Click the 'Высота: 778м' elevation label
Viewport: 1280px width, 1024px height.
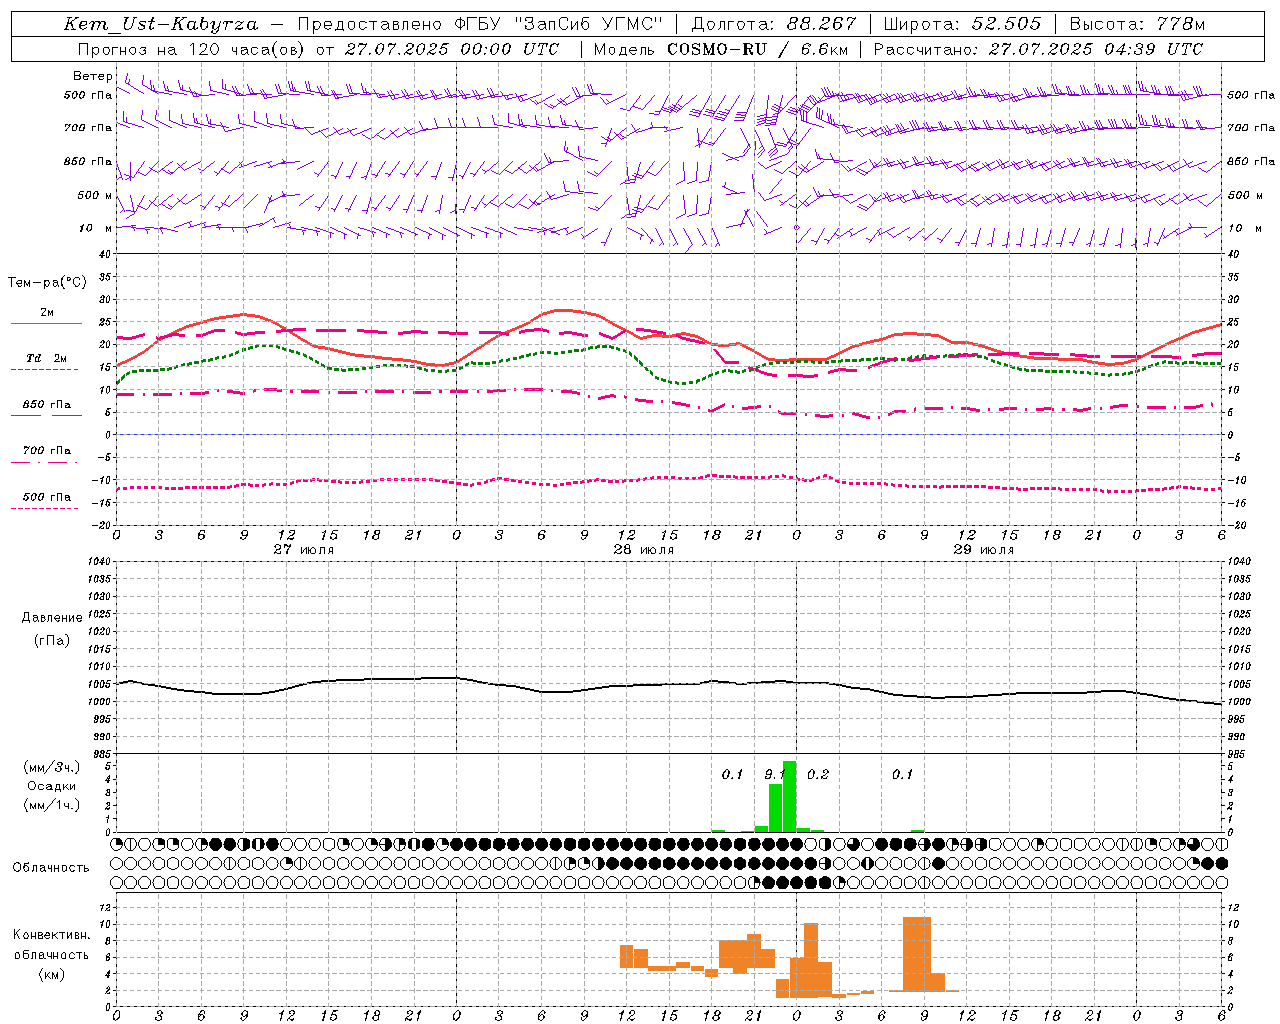[1138, 24]
